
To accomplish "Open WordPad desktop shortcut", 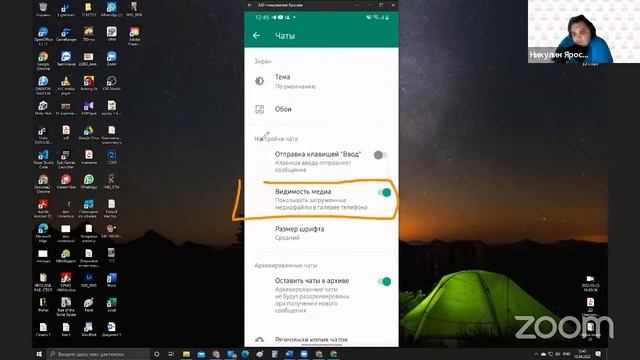I will pyautogui.click(x=89, y=329).
